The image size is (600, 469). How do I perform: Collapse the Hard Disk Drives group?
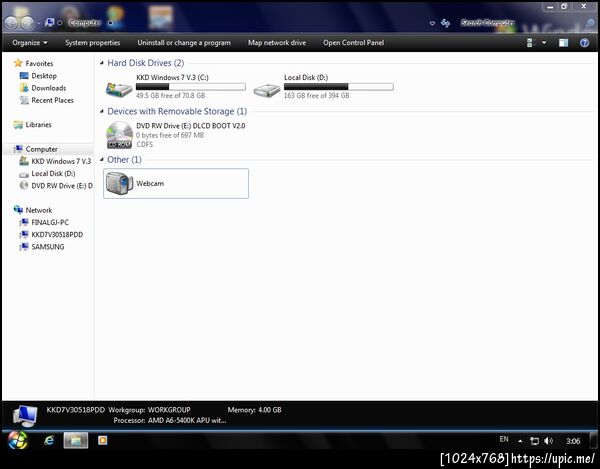tap(102, 63)
